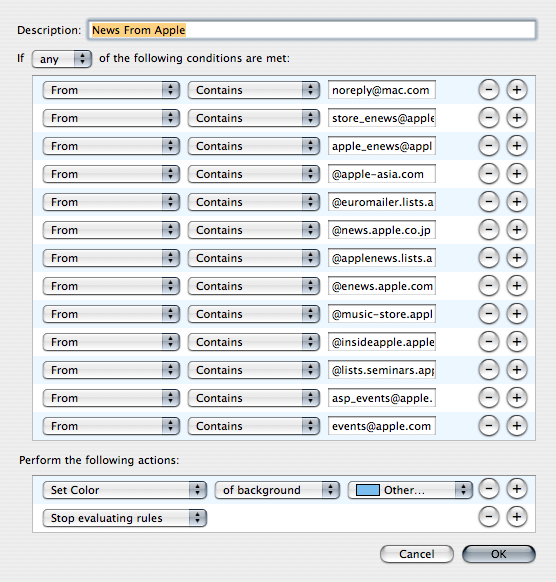This screenshot has height=582, width=556.
Task: Remove the @lists.seminars condition row
Action: (x=489, y=370)
